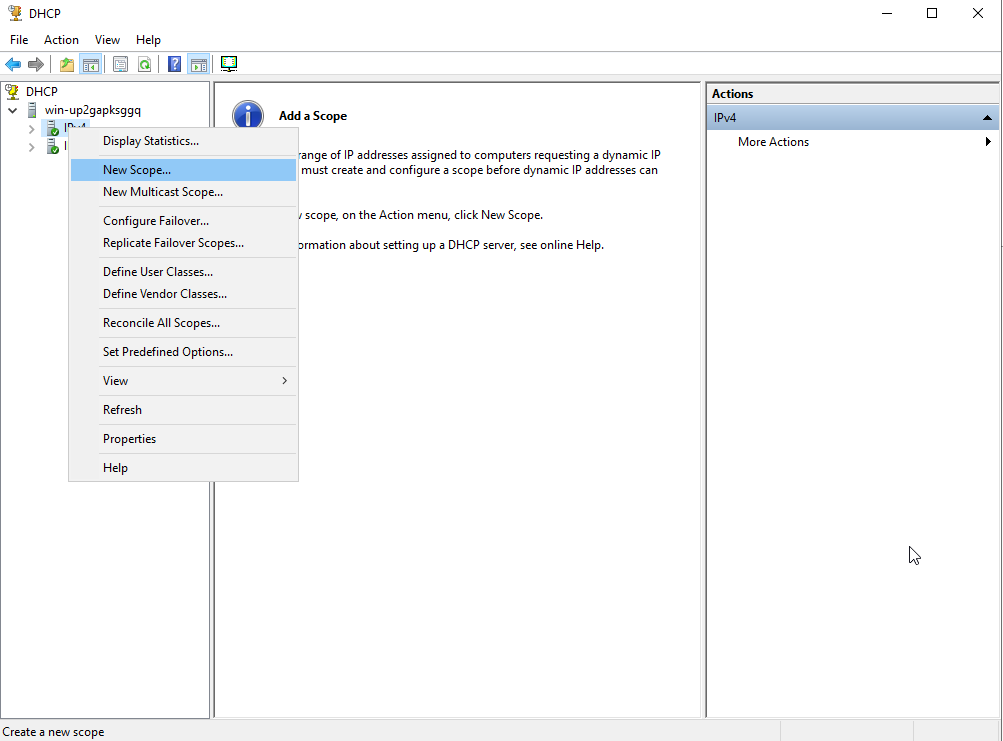
Task: Click the monitor icon in the toolbar
Action: (x=229, y=64)
